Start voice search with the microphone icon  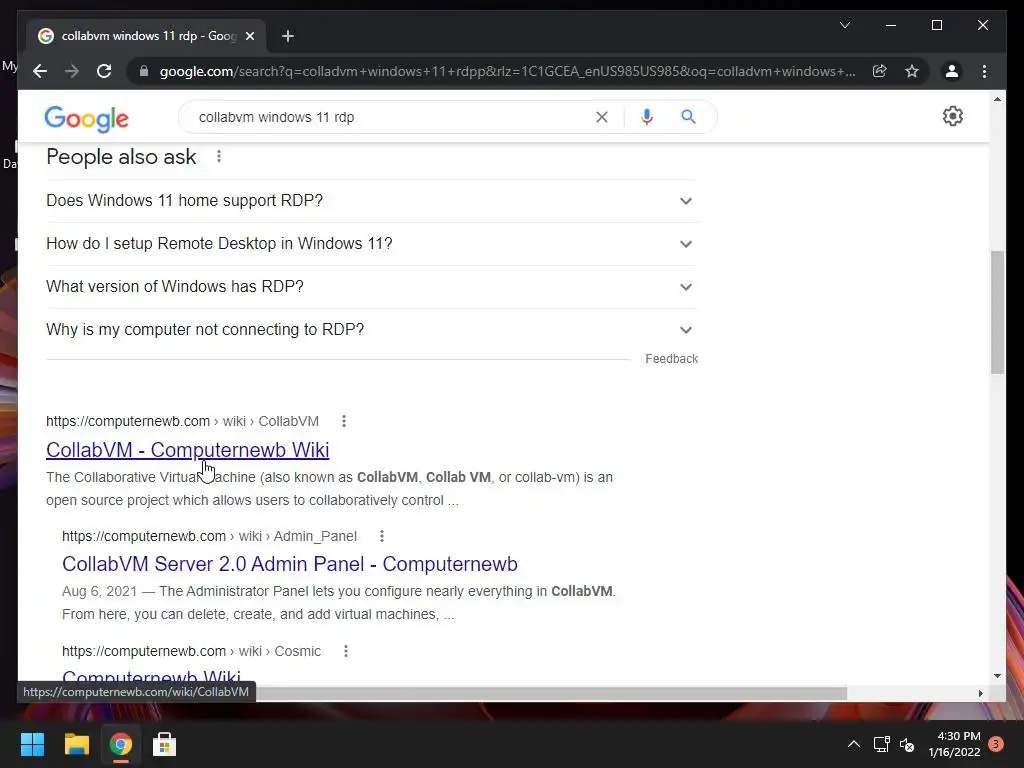[647, 117]
